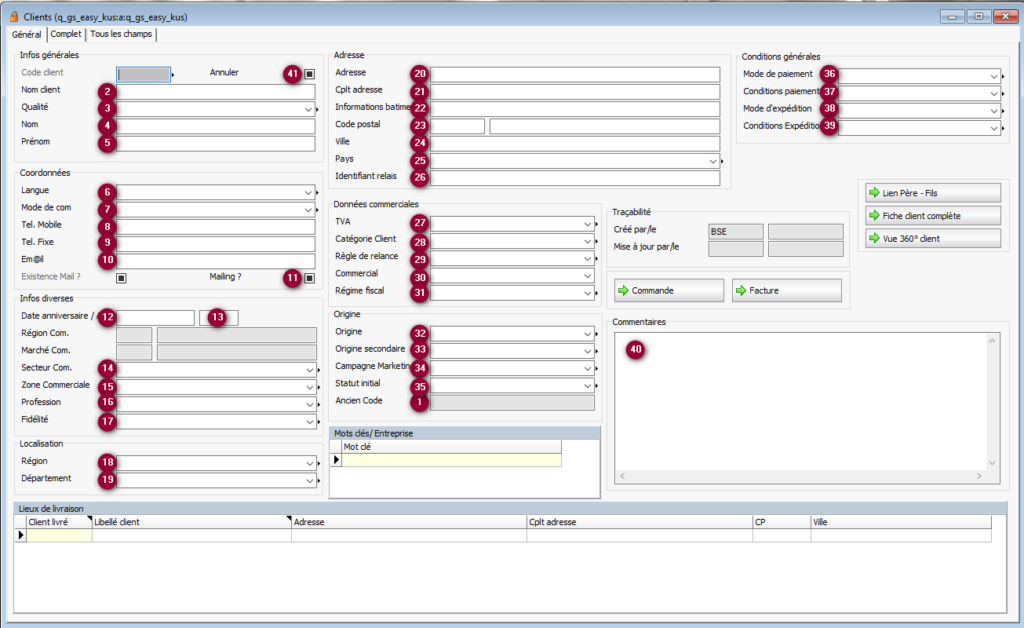Image resolution: width=1024 pixels, height=628 pixels.
Task: Click the small arrow right of Code client field
Action: click(173, 74)
